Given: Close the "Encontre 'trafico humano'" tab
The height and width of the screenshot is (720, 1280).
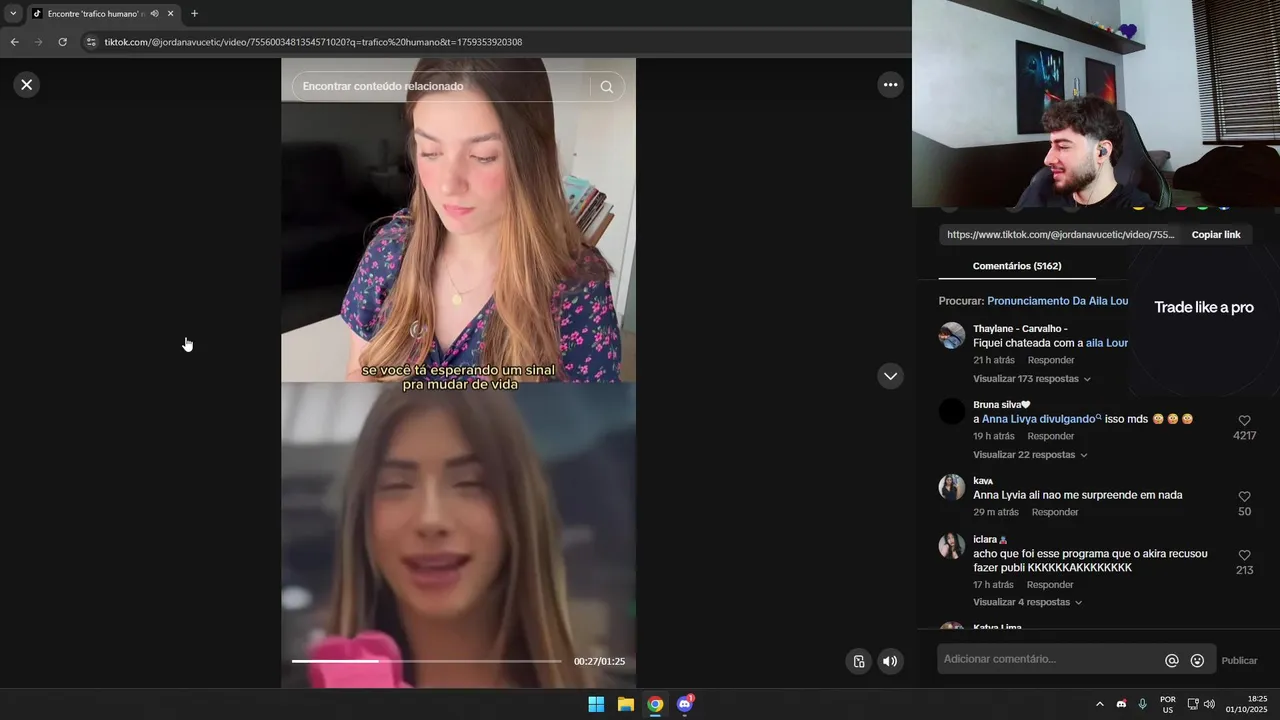Looking at the screenshot, I should [x=171, y=14].
